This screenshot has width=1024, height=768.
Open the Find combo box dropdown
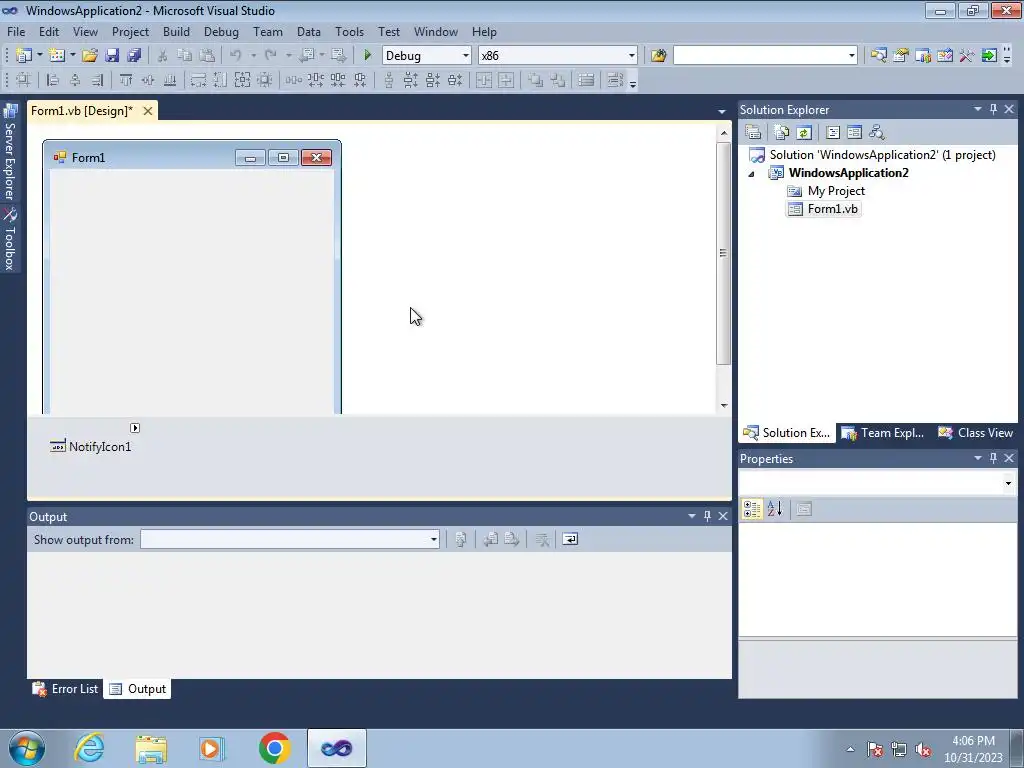[852, 56]
